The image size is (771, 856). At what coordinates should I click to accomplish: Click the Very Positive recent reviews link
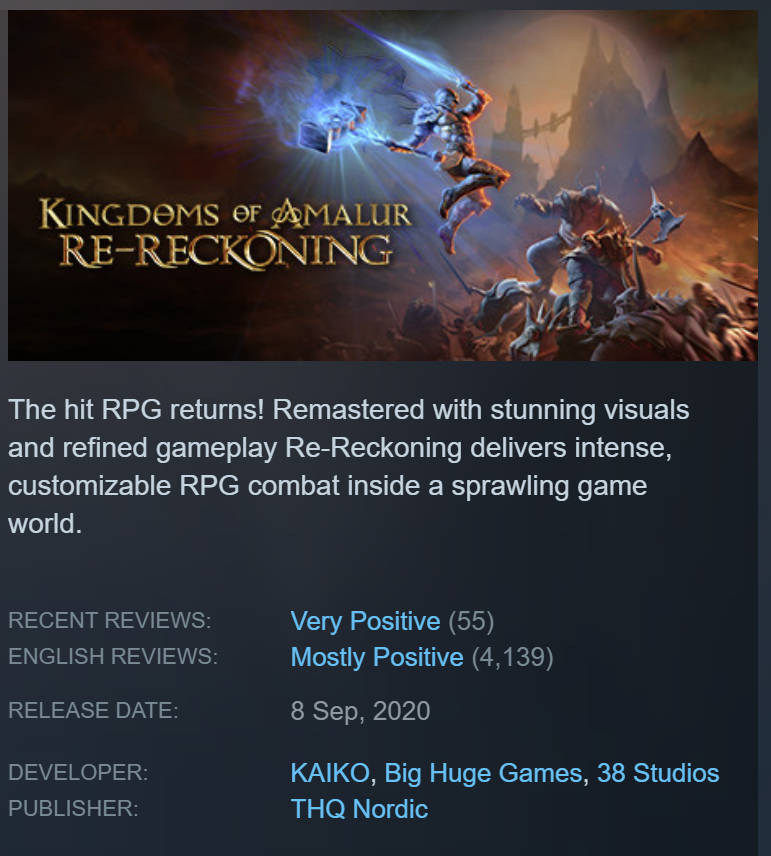[365, 621]
